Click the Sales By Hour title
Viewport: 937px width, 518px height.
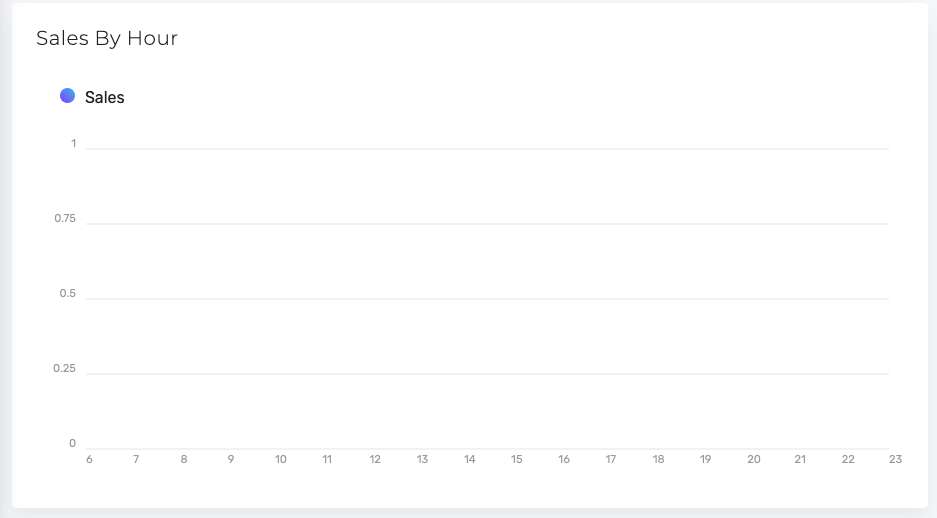pos(107,38)
